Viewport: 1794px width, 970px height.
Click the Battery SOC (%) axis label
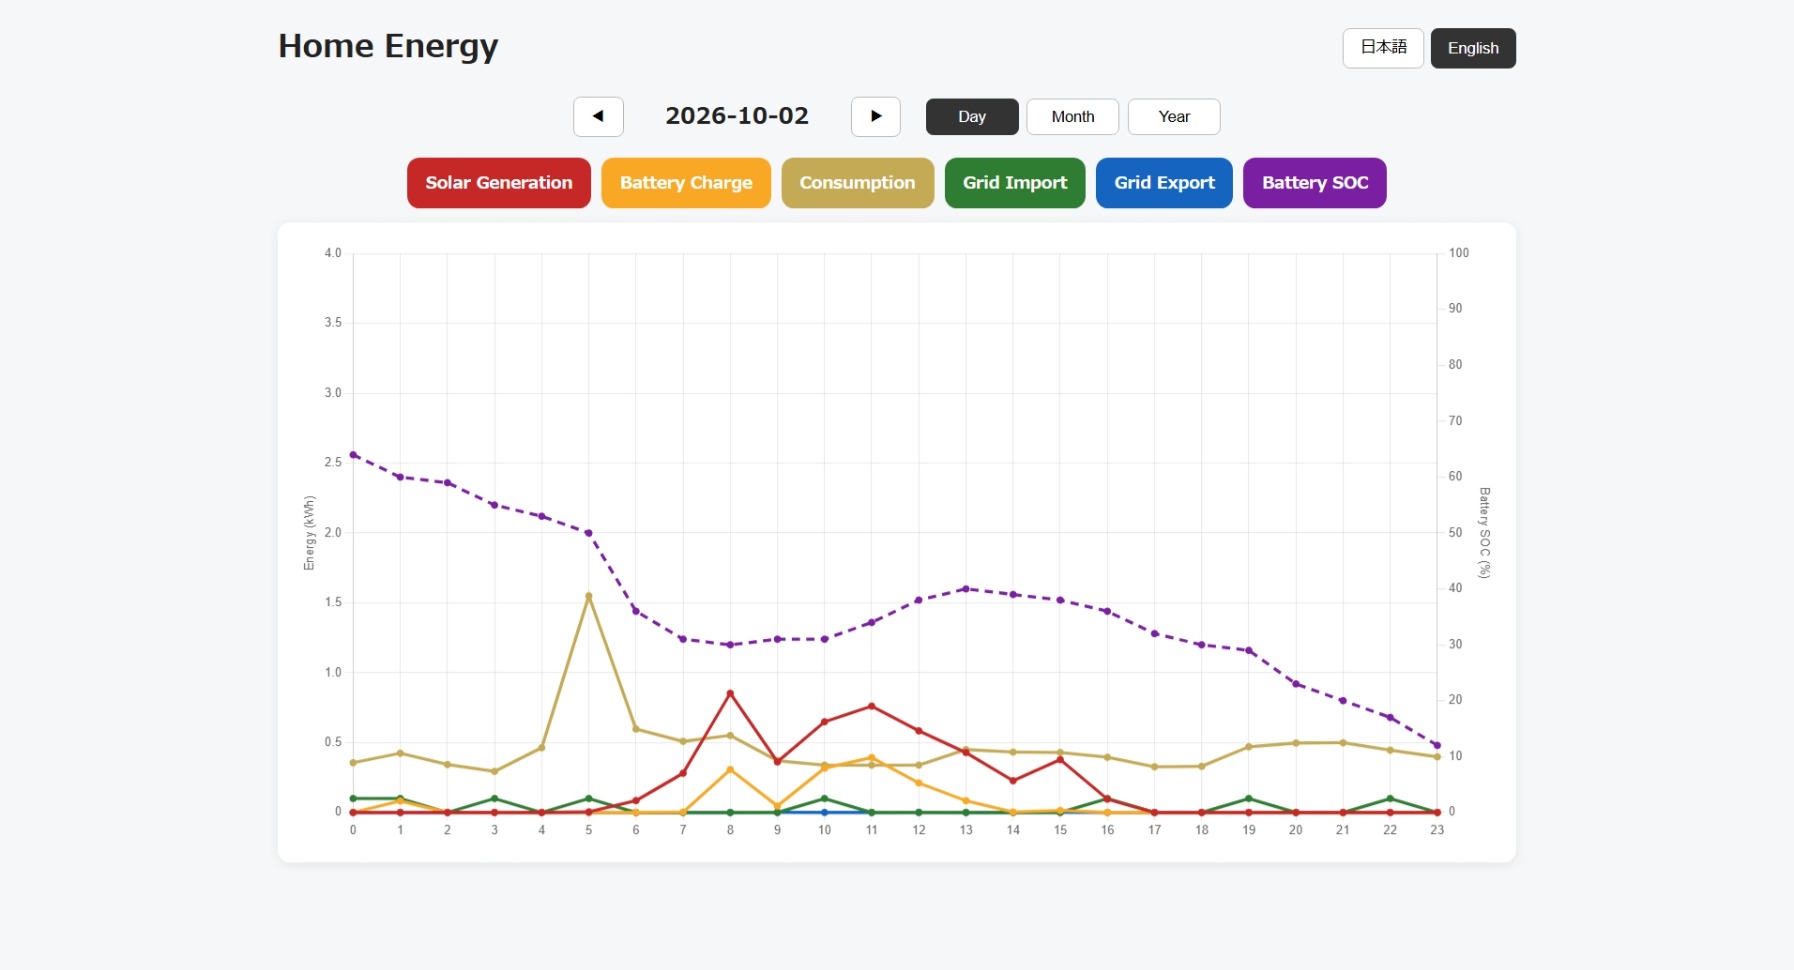(1485, 533)
